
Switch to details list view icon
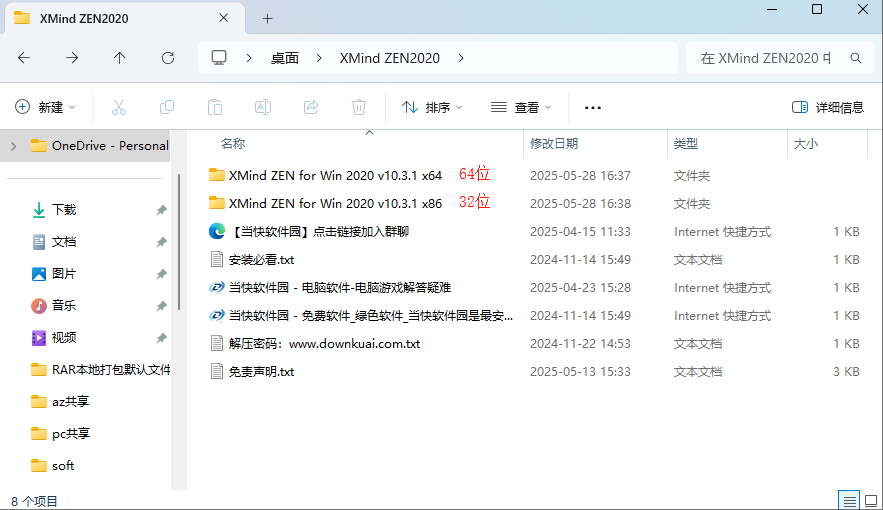pyautogui.click(x=849, y=500)
